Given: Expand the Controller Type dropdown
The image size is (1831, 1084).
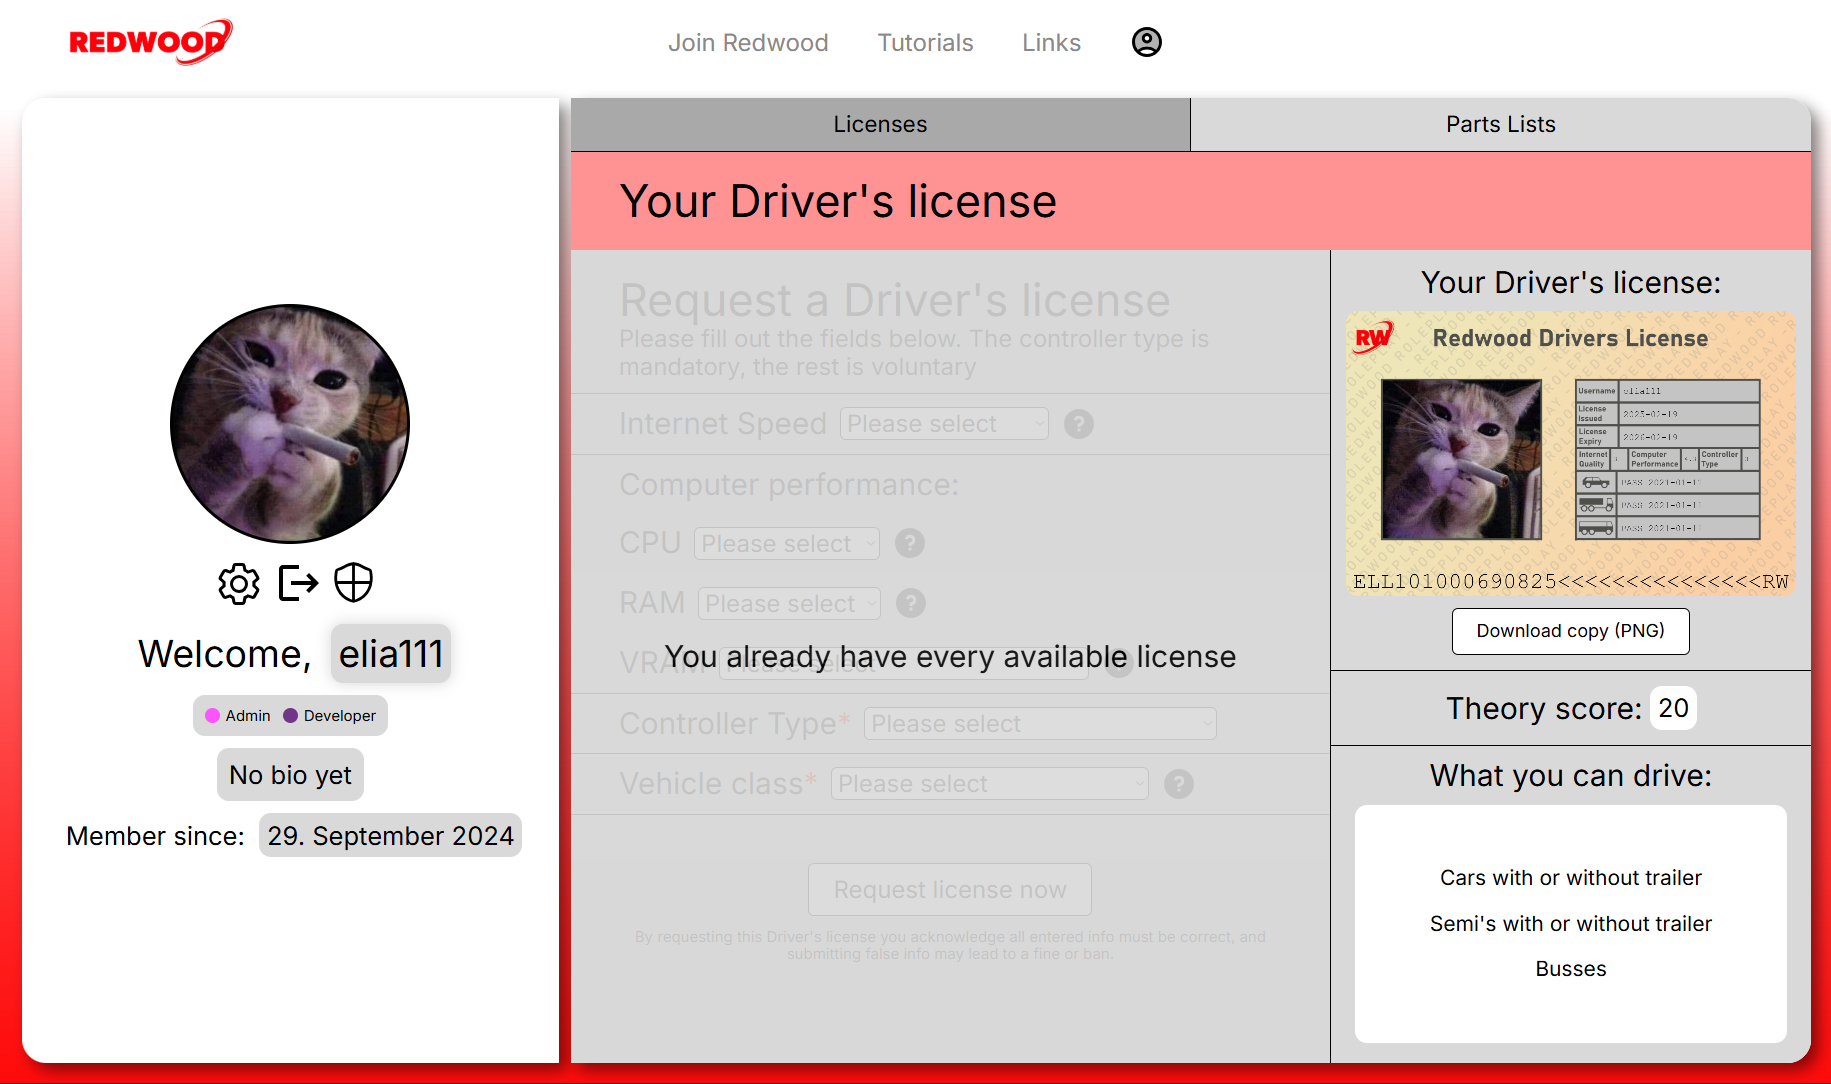Looking at the screenshot, I should click(1040, 724).
